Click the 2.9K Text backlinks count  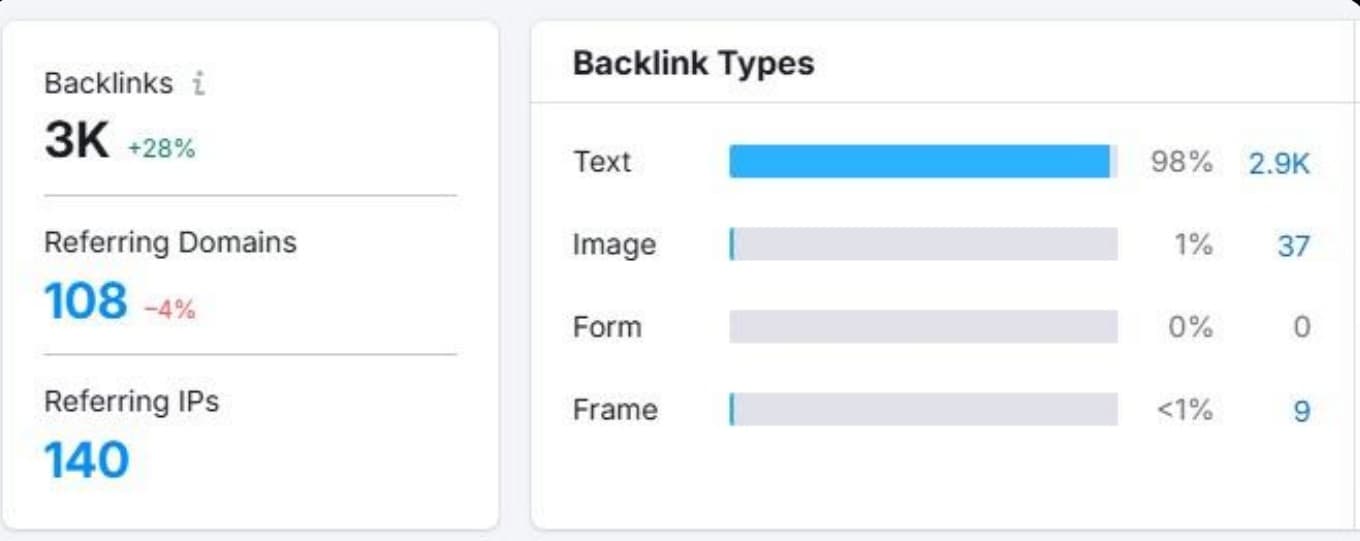[1278, 163]
